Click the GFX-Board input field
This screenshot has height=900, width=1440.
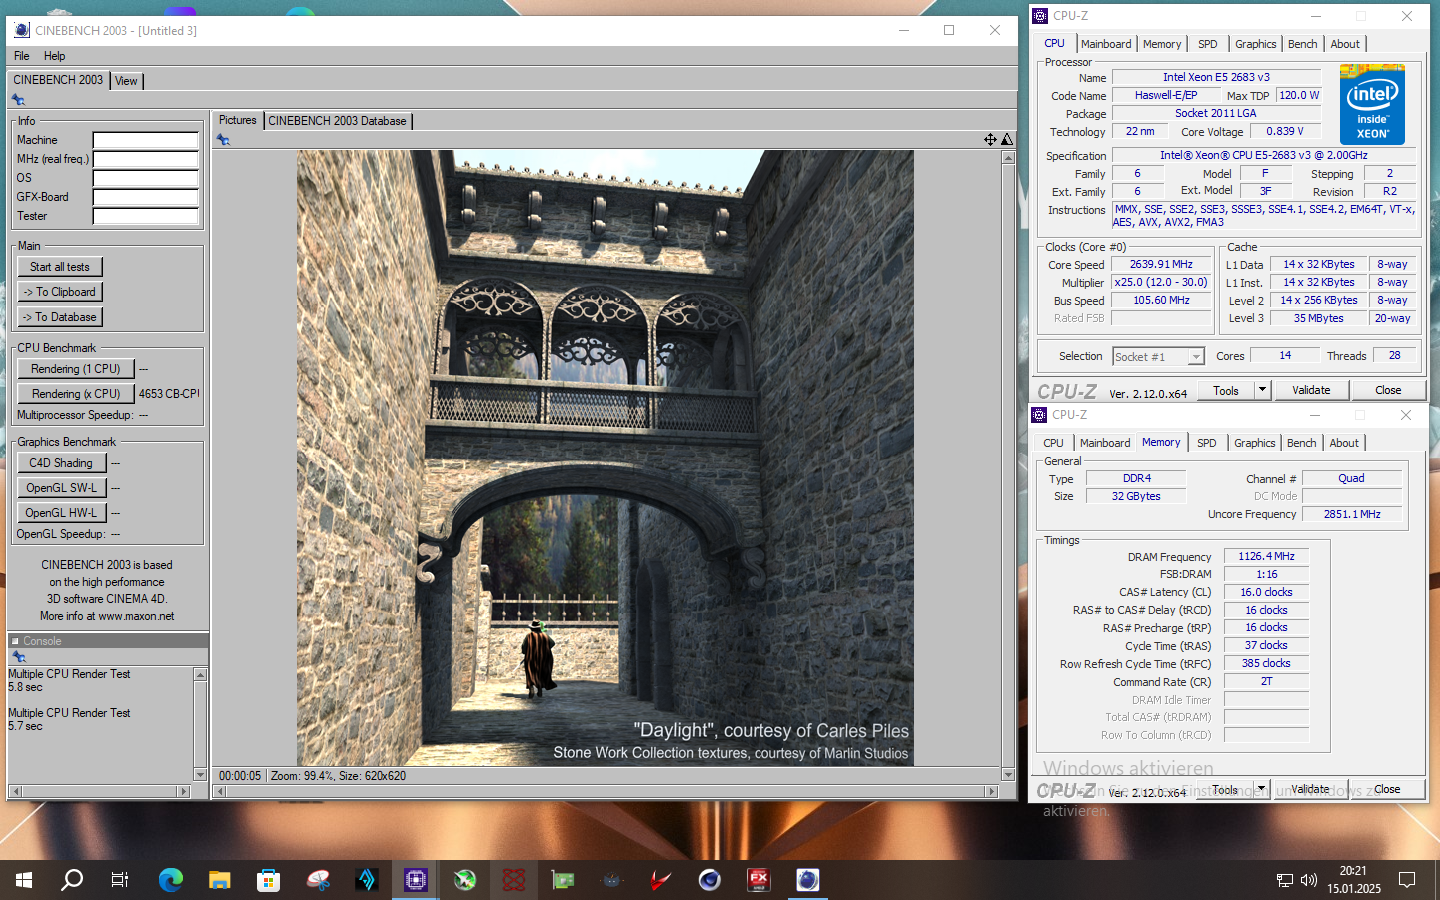coord(146,197)
